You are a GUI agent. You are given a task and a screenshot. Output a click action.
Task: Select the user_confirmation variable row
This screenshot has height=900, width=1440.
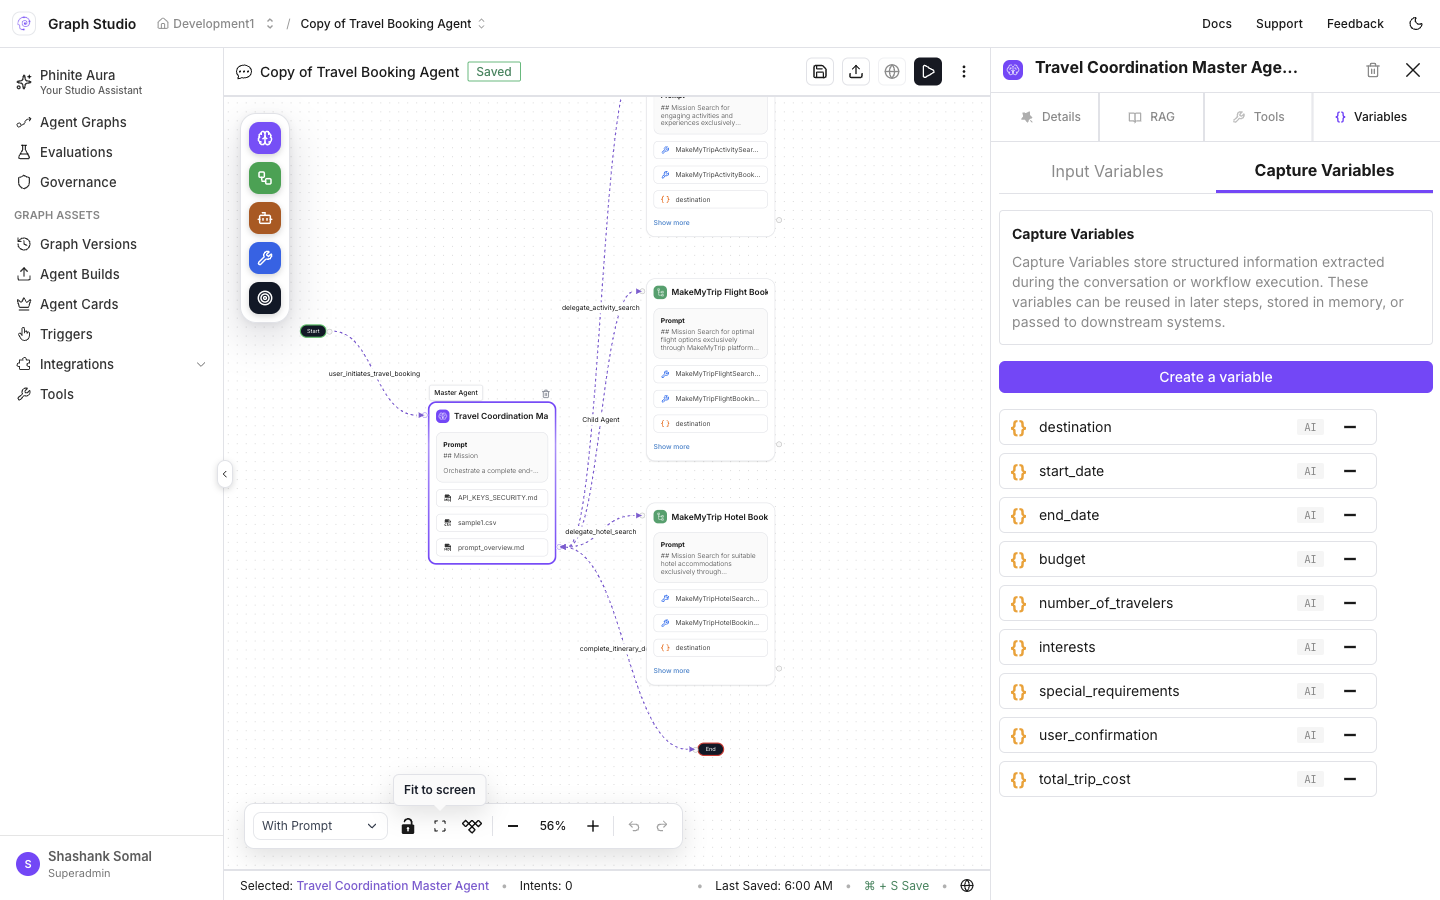pos(1188,735)
